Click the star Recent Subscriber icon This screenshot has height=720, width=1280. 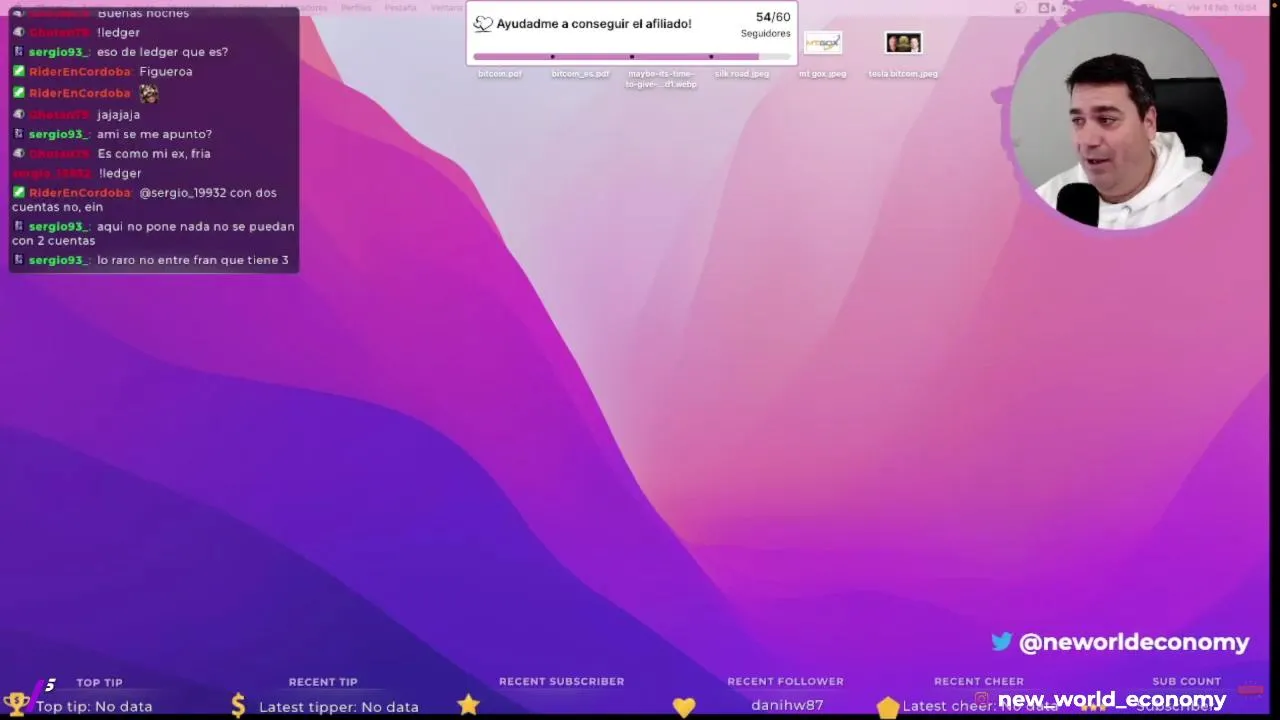(469, 705)
